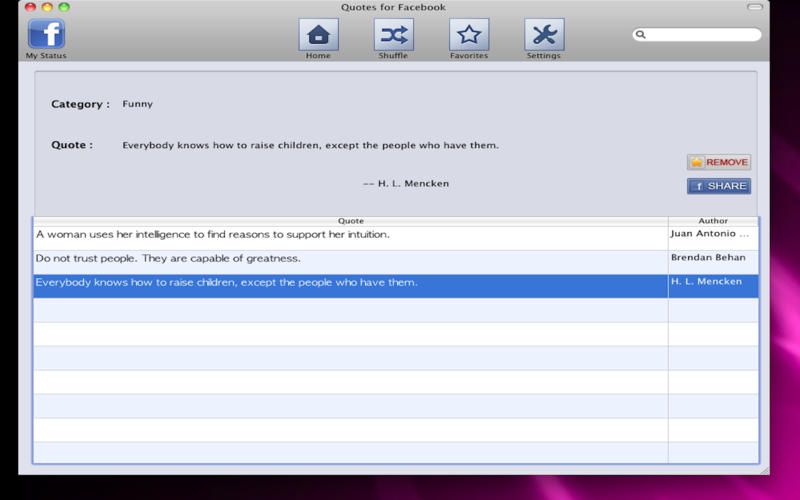The image size is (800, 500).
Task: Click author cell 'Juan Antonio ...'
Action: click(x=713, y=238)
